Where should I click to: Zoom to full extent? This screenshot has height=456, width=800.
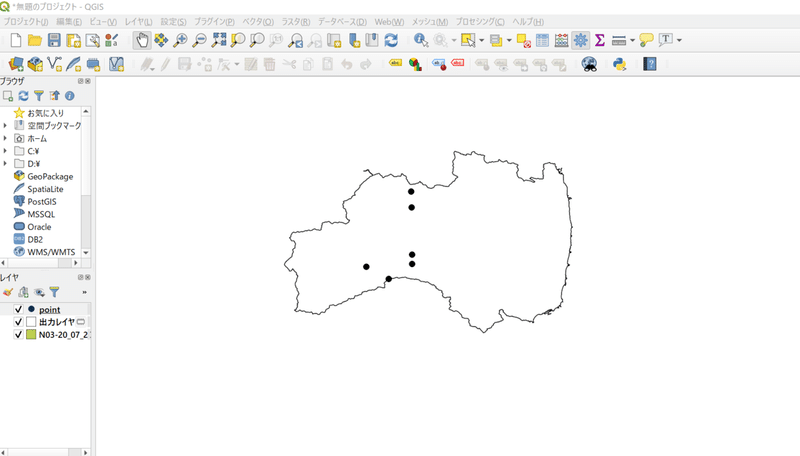219,40
